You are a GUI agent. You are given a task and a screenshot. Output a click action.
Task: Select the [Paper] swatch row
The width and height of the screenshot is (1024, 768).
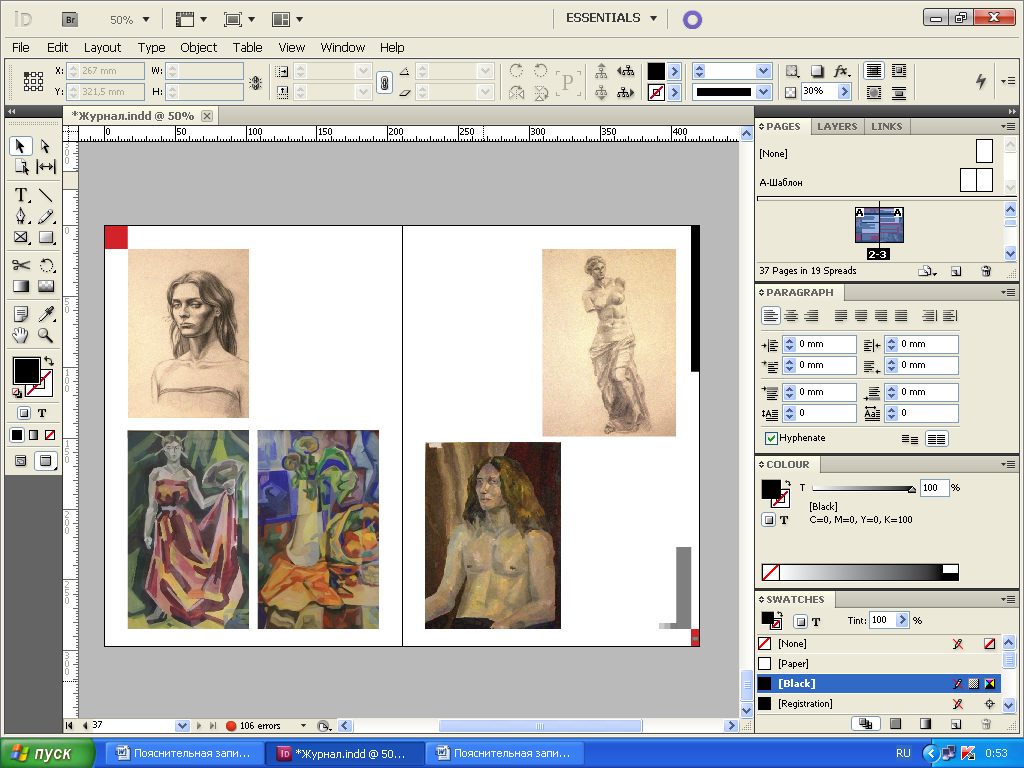(878, 664)
